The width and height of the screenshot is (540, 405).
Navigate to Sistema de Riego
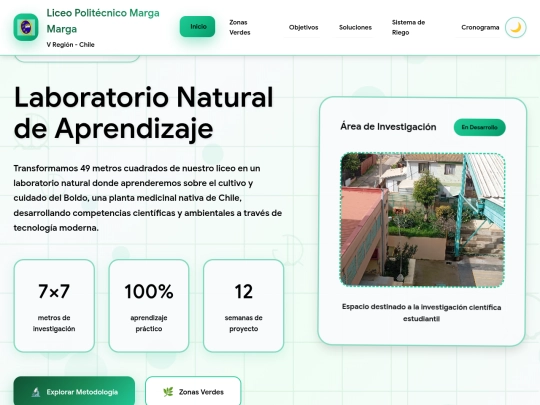click(x=408, y=27)
